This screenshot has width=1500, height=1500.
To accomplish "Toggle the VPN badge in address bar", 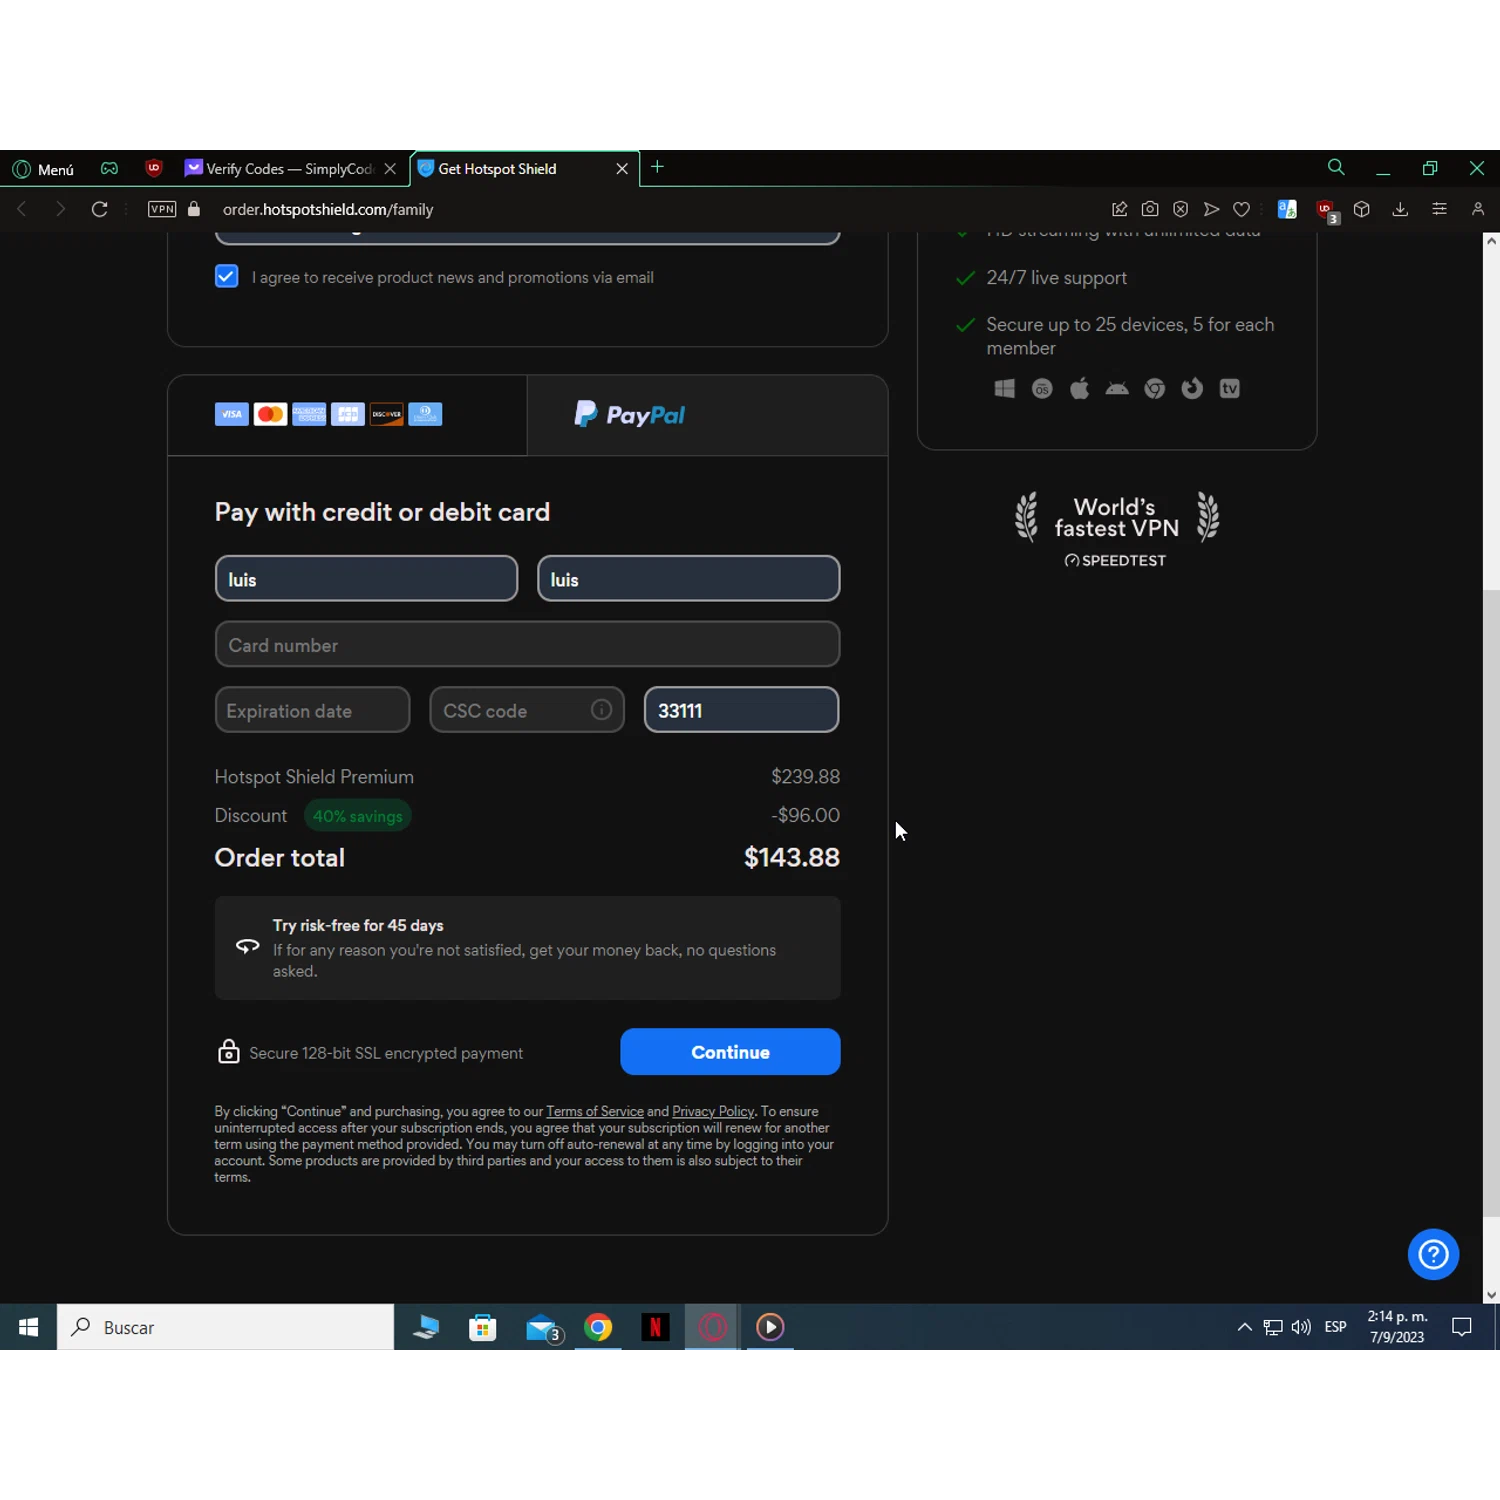I will coord(162,209).
